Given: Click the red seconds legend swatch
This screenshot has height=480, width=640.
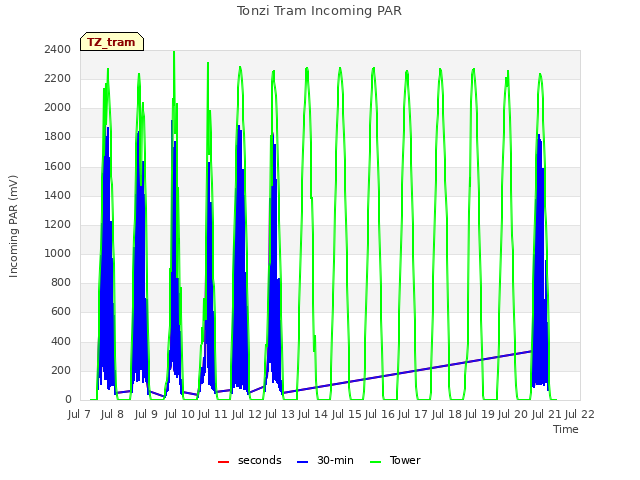Looking at the screenshot, I should coord(224,462).
